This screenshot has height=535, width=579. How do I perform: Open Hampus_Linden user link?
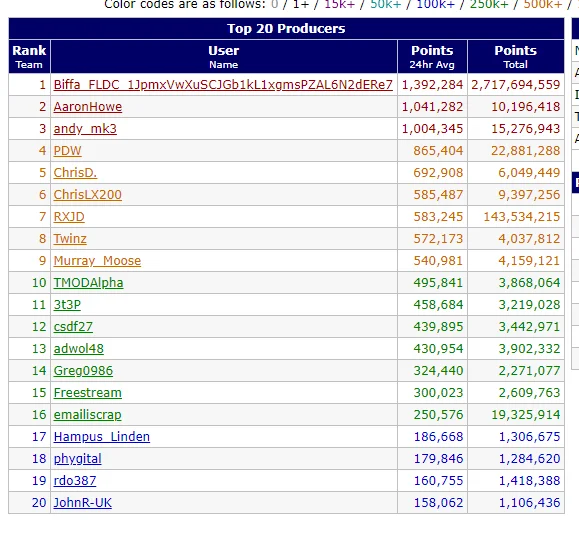pos(102,437)
